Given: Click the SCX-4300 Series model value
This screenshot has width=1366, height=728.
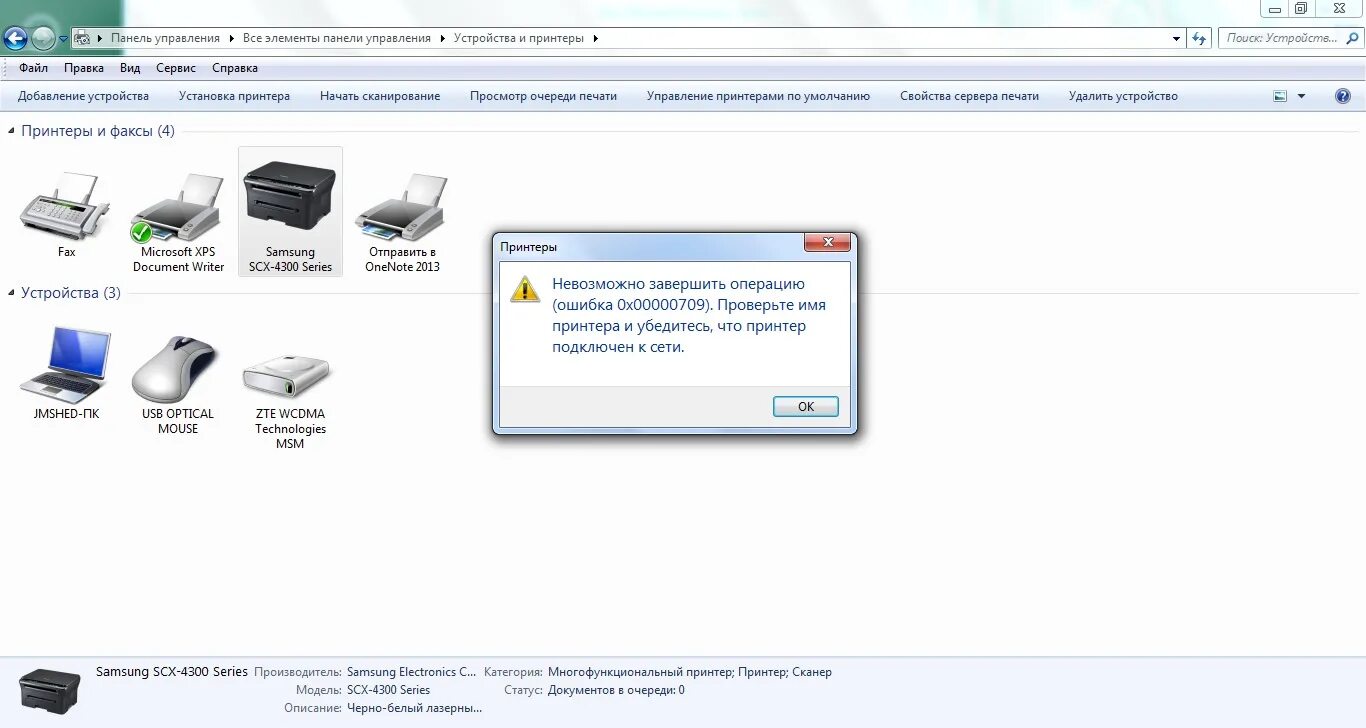Looking at the screenshot, I should tap(388, 690).
